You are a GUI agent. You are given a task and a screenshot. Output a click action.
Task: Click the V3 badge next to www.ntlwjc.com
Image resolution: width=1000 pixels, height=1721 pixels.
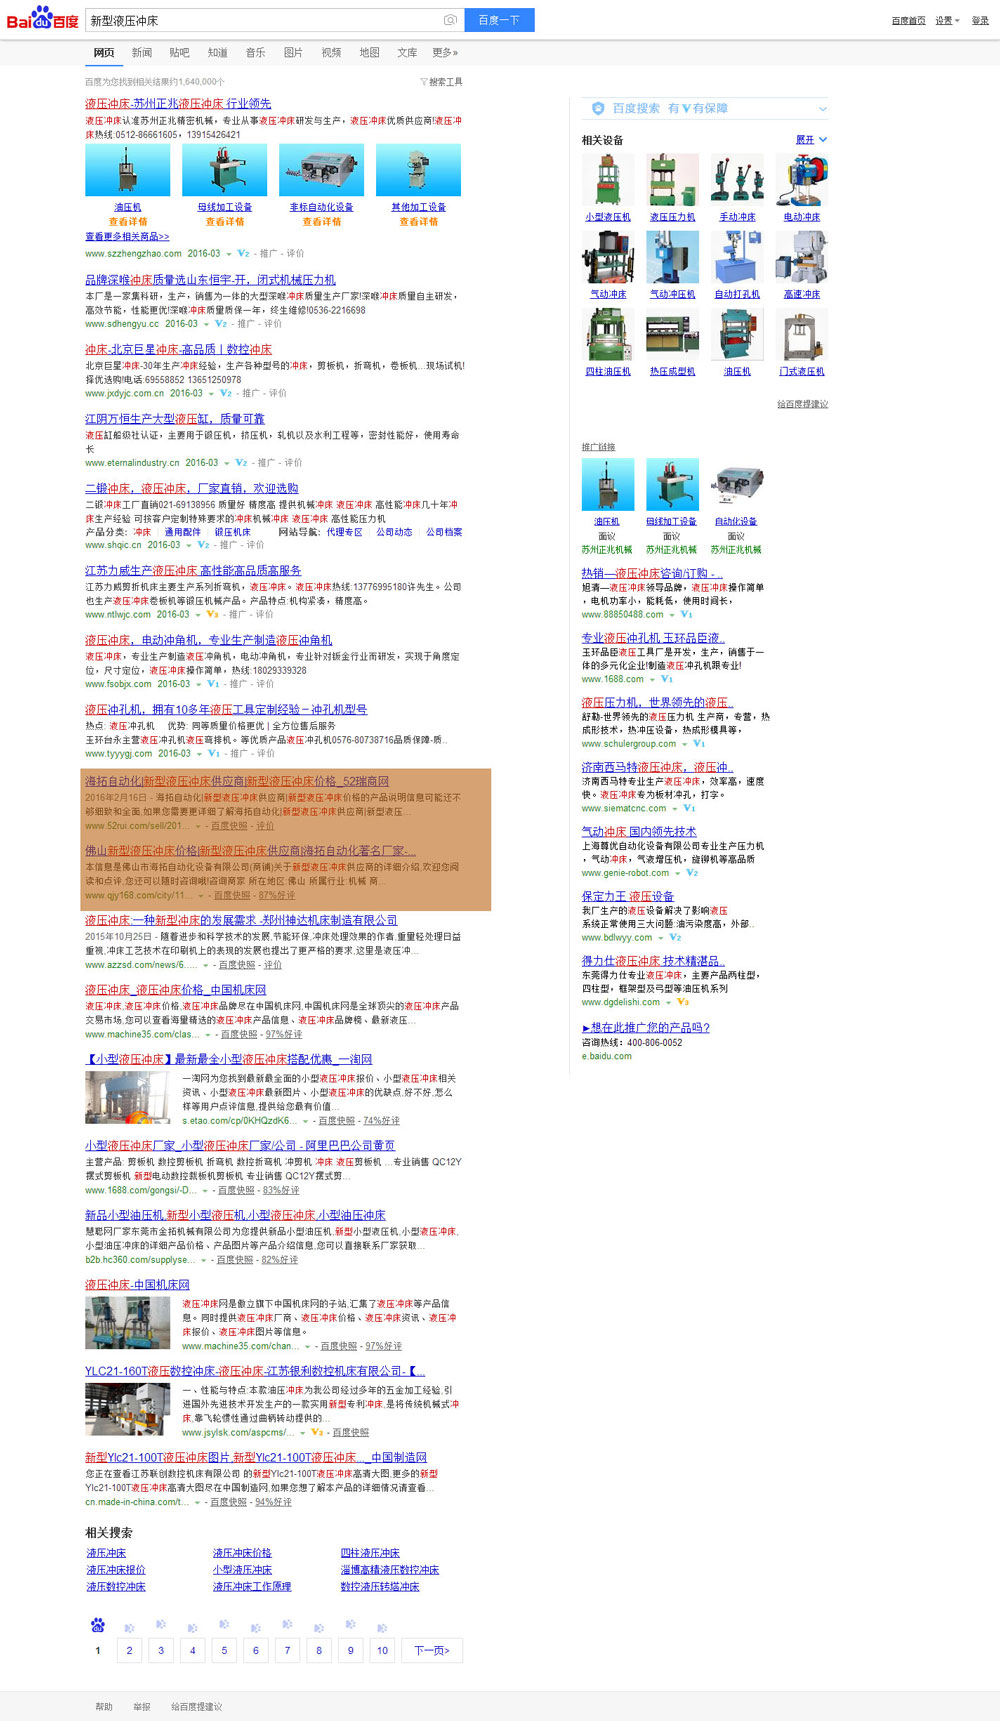[x=212, y=614]
